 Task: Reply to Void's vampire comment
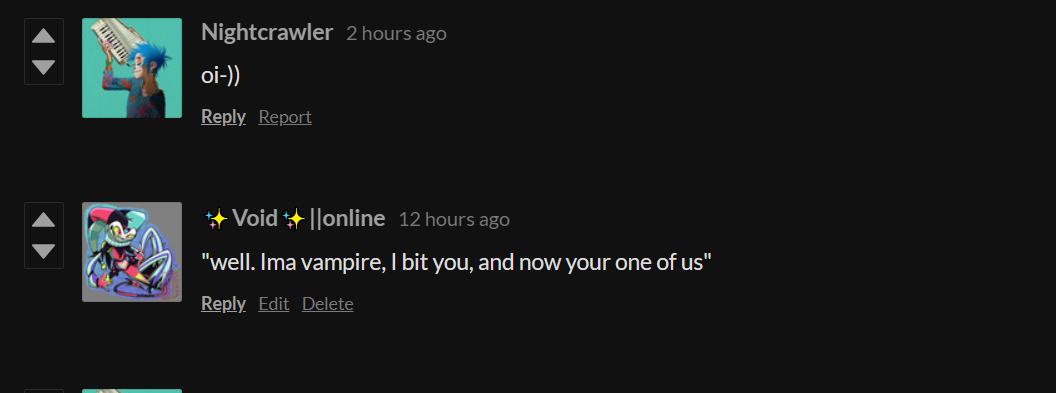click(x=223, y=303)
